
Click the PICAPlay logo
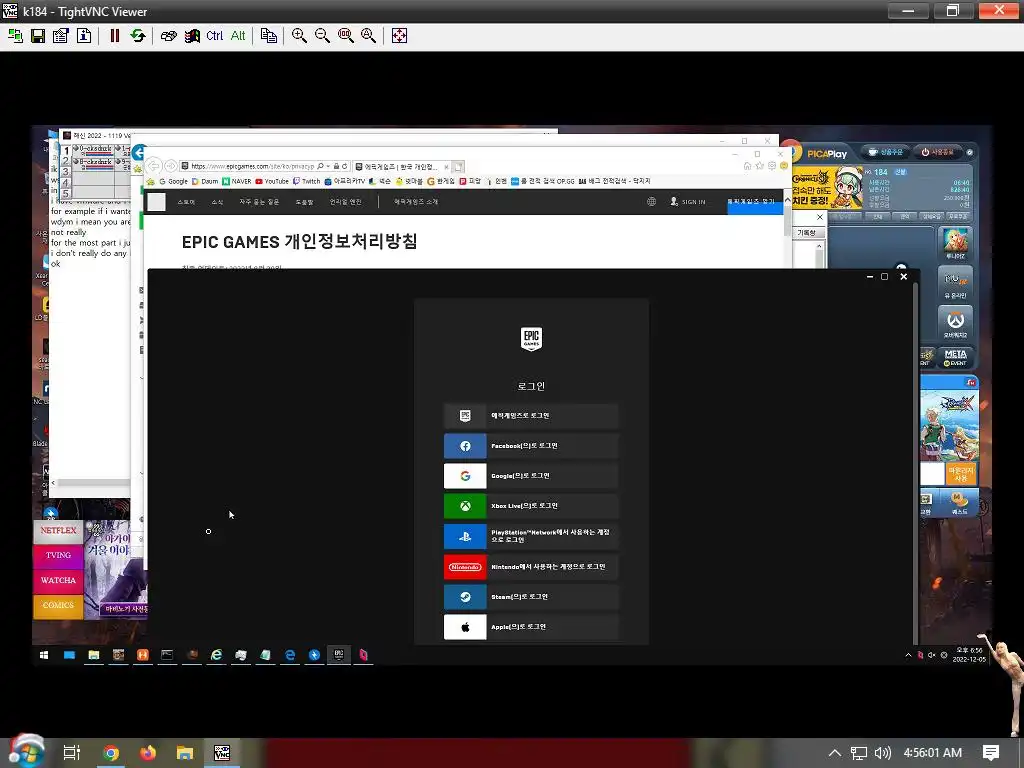826,154
